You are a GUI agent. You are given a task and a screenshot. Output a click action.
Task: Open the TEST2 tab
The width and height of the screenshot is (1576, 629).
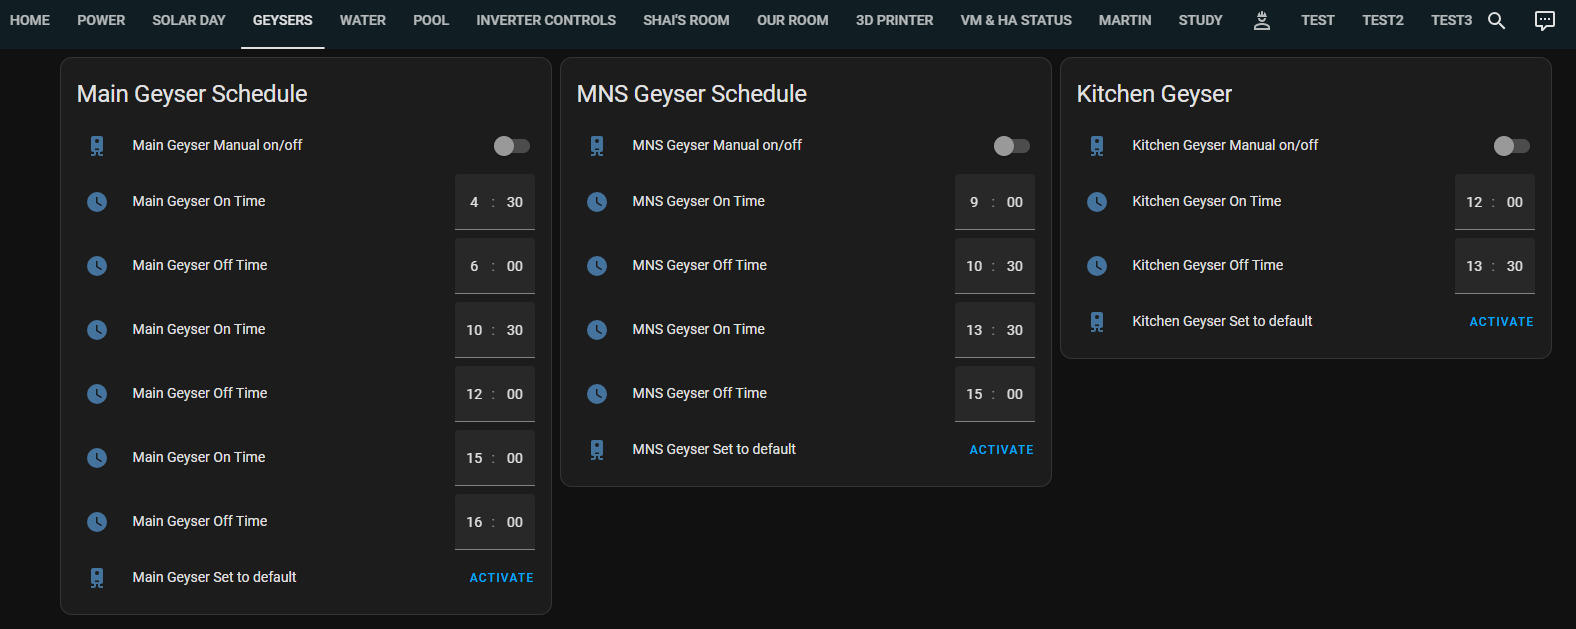pos(1383,20)
